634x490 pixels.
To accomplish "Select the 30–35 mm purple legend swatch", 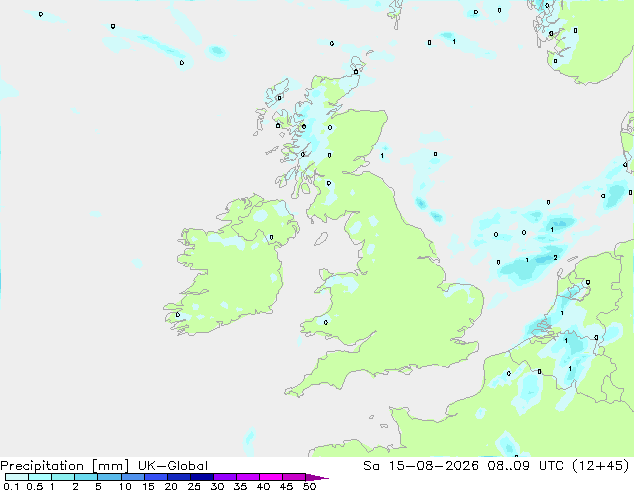I will pos(224,477).
